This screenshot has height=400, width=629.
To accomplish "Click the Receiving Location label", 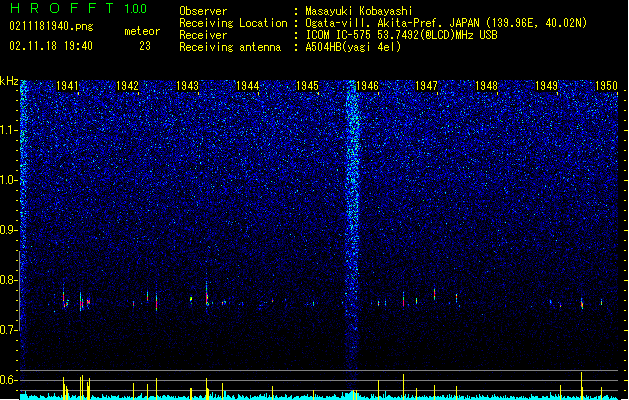I will [233, 23].
